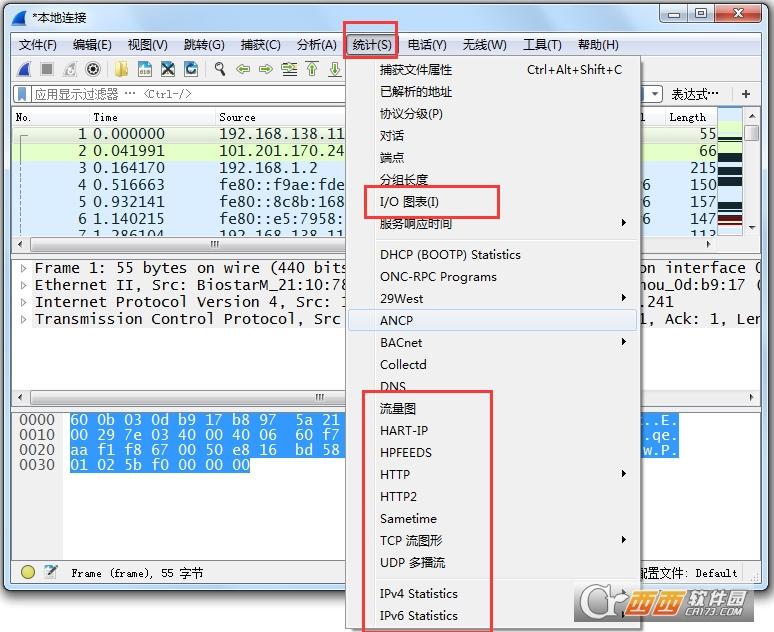The height and width of the screenshot is (632, 774).
Task: Select the ANCP menu entry
Action: pos(492,320)
